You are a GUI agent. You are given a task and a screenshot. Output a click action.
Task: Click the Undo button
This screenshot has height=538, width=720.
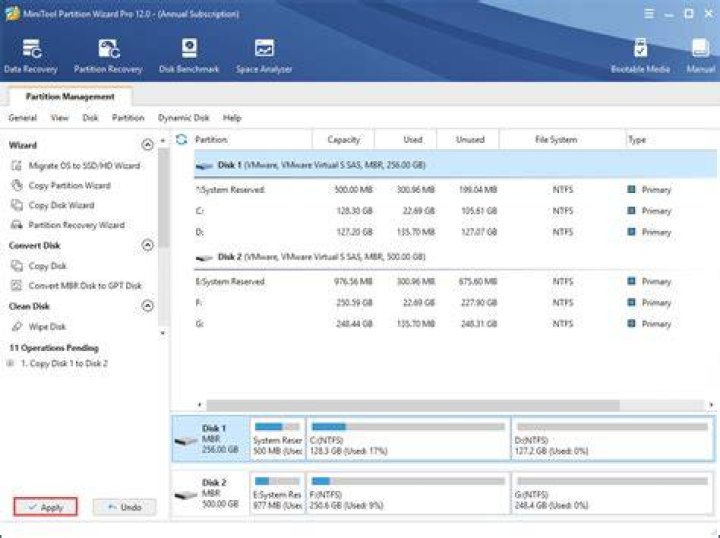coord(124,507)
